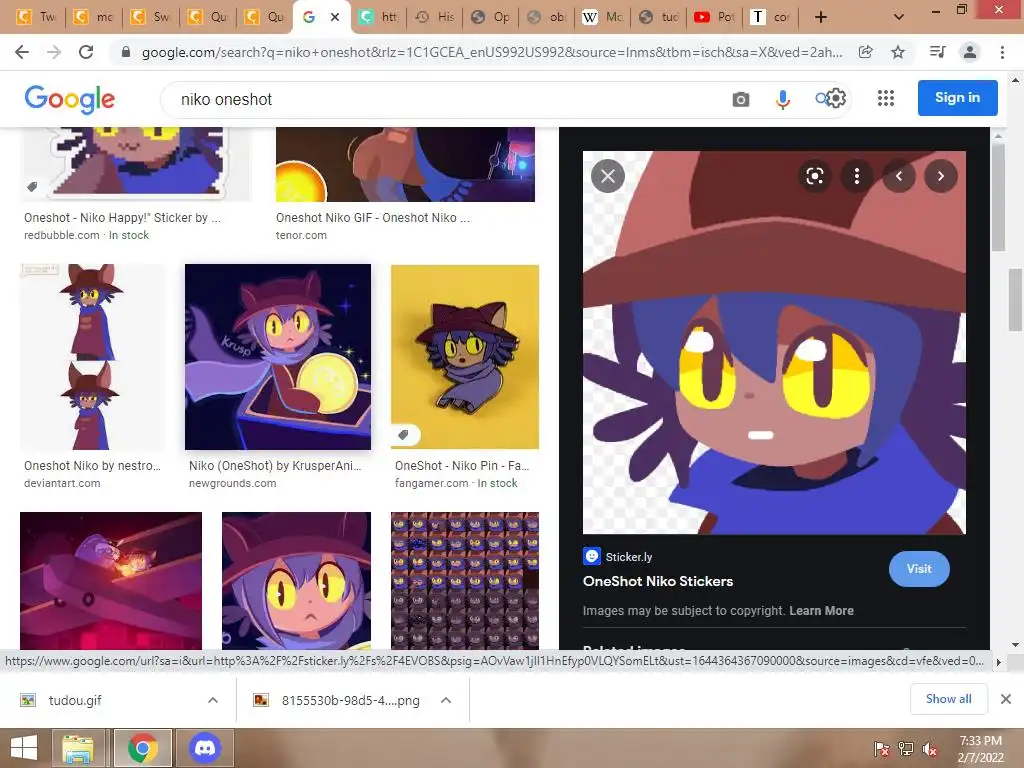Switch to the 'Tw' tab
Image resolution: width=1024 pixels, height=768 pixels.
tap(37, 17)
